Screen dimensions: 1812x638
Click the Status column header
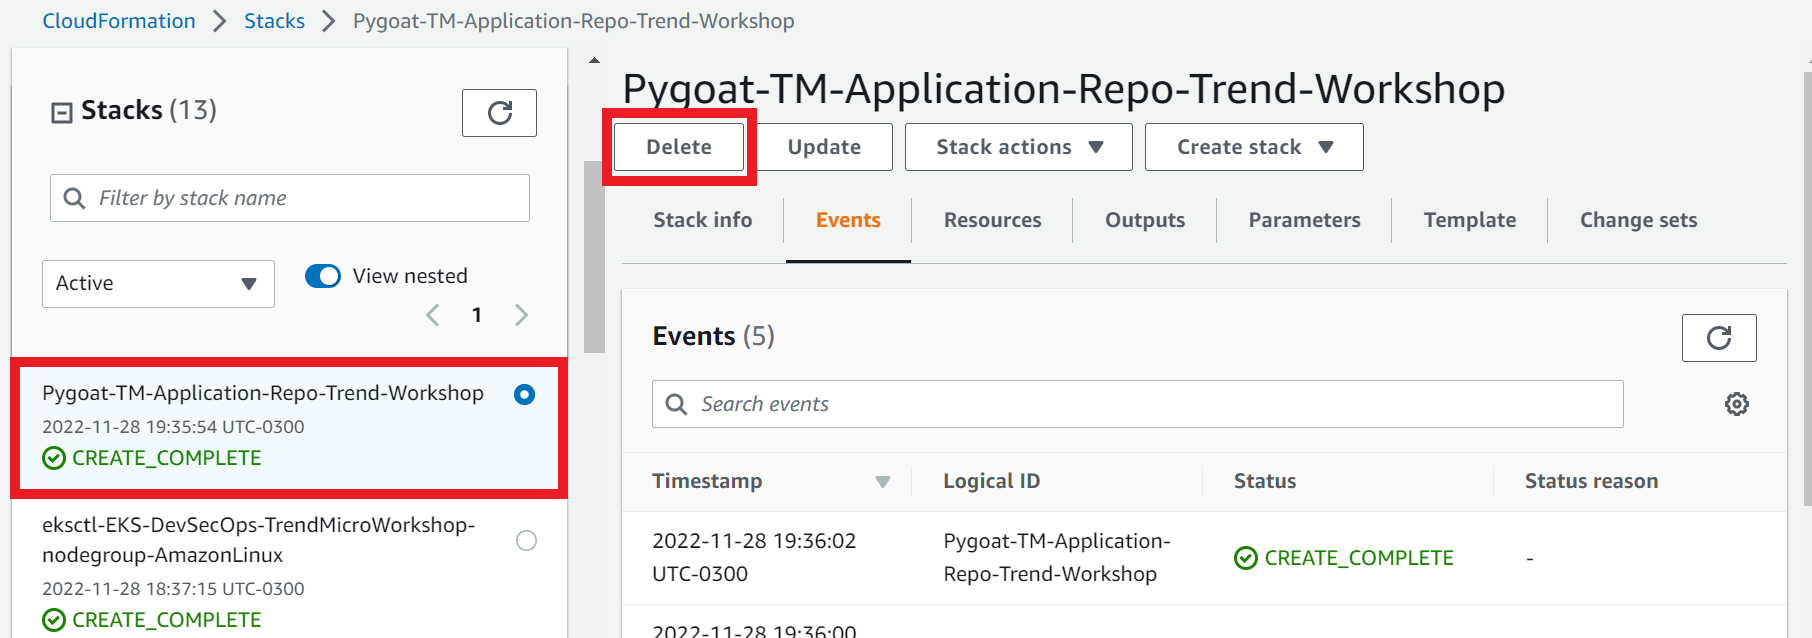coord(1264,481)
